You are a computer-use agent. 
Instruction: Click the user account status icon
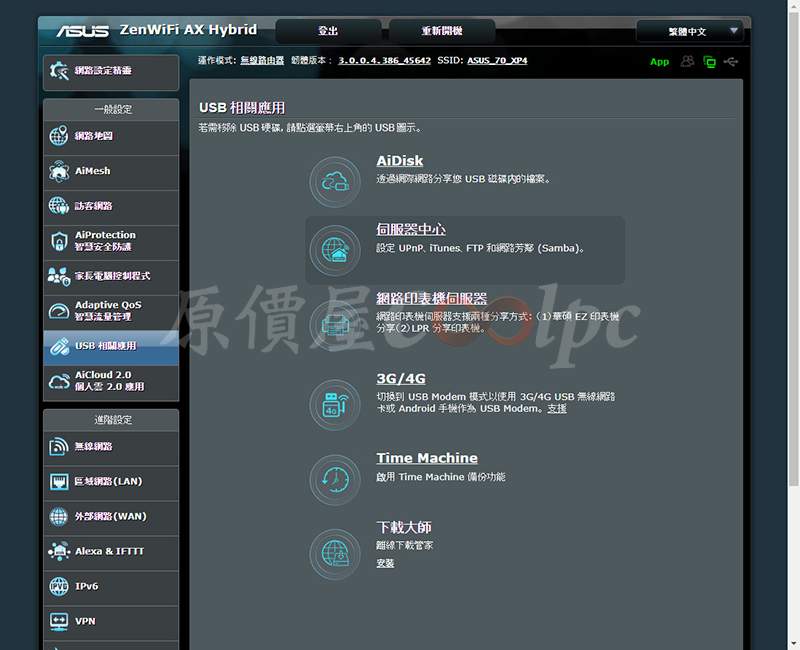point(687,62)
